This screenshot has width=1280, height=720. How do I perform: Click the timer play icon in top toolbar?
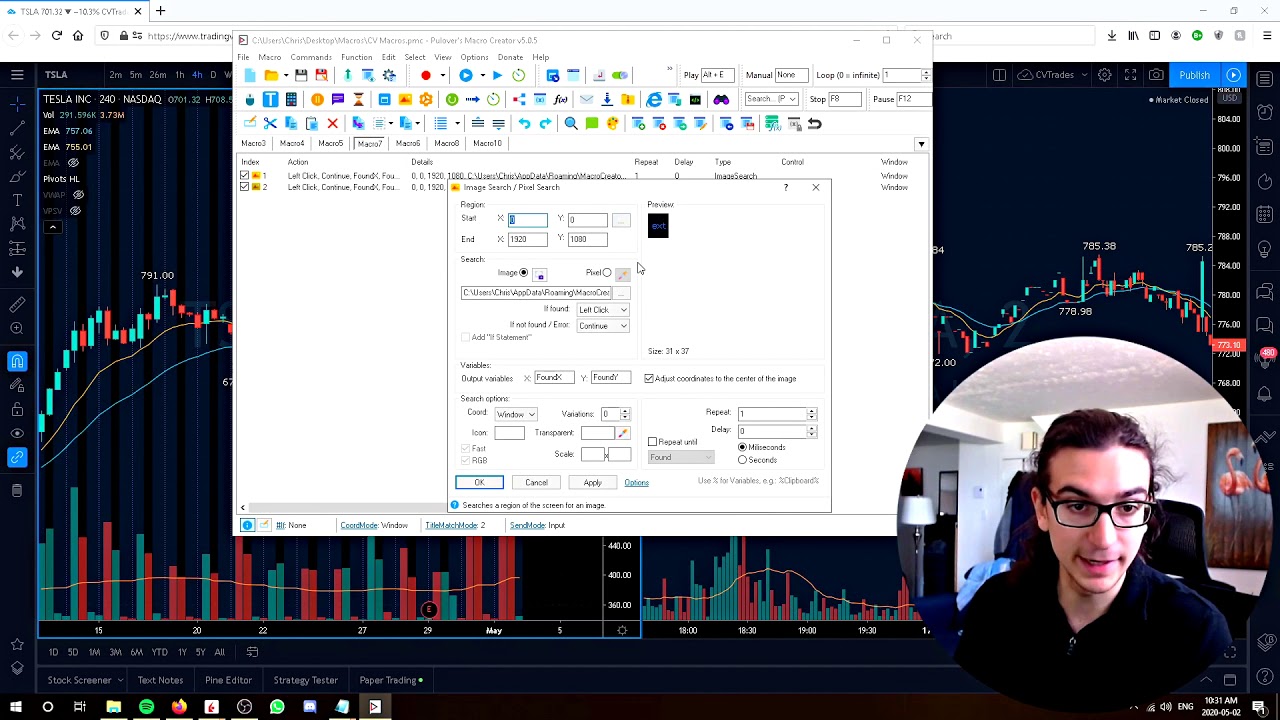tap(518, 75)
